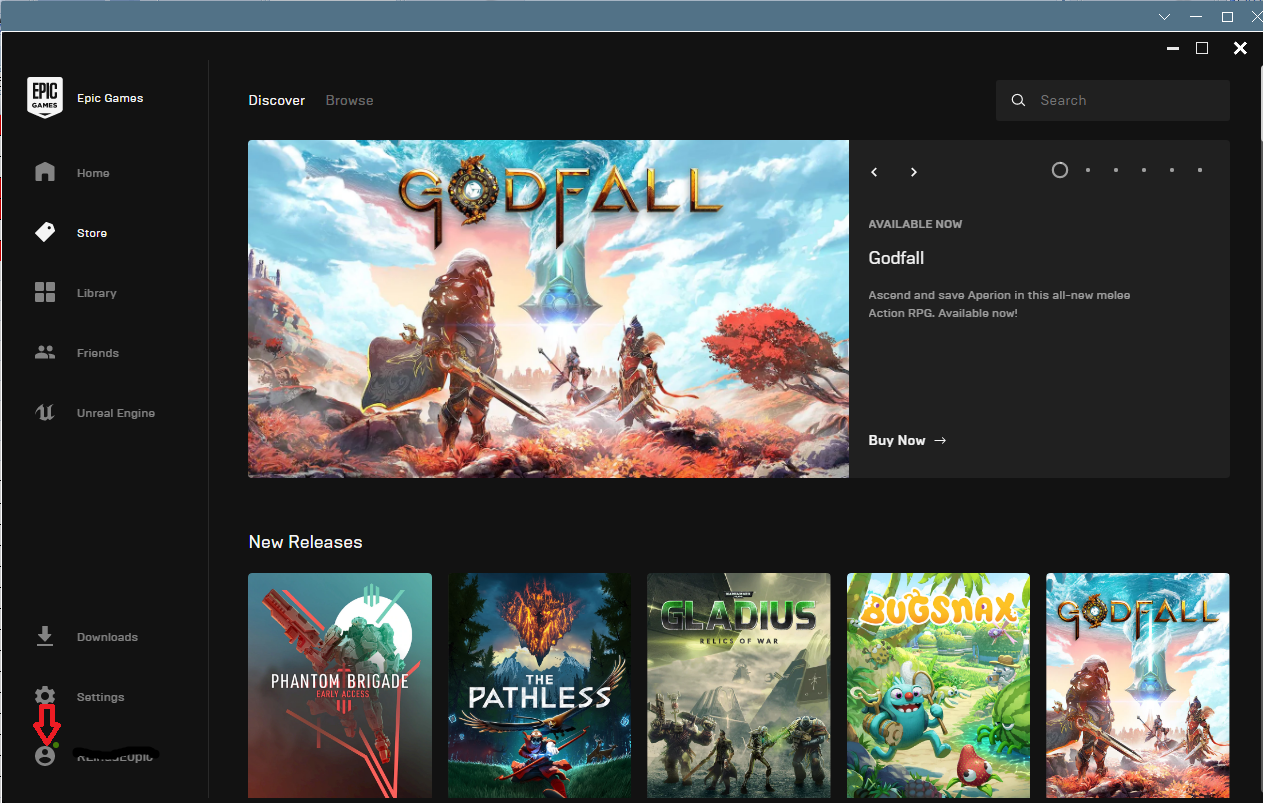The image size is (1263, 803).
Task: Select the second carousel indicator dot
Action: pyautogui.click(x=1088, y=170)
